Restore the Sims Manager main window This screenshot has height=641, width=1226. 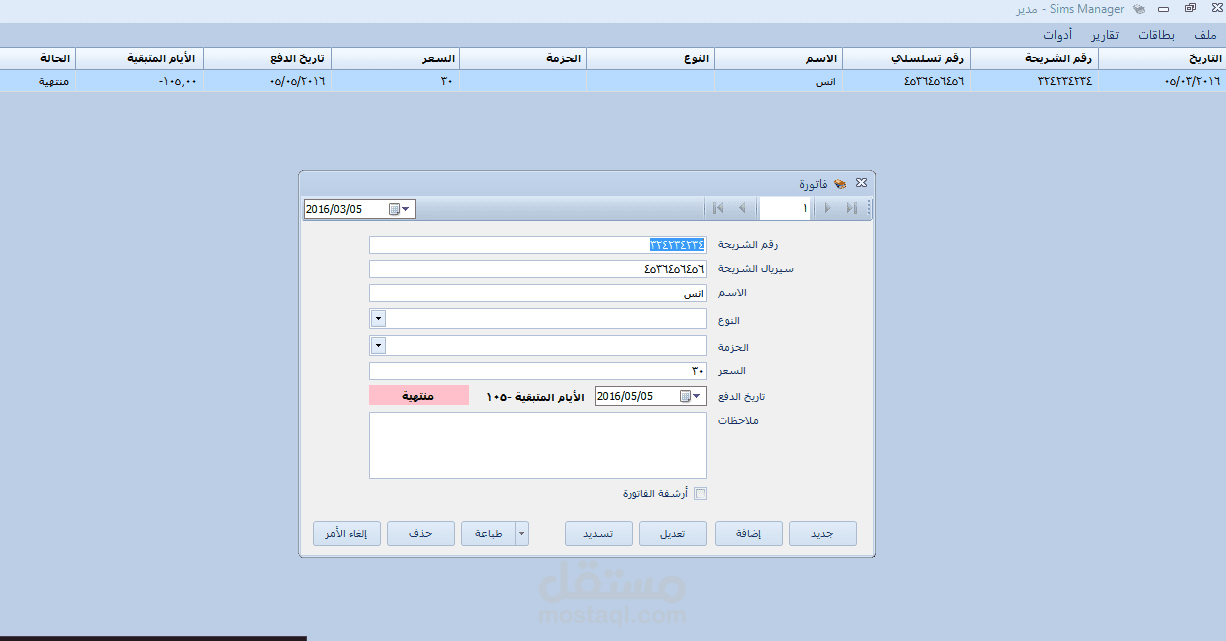pyautogui.click(x=1190, y=9)
